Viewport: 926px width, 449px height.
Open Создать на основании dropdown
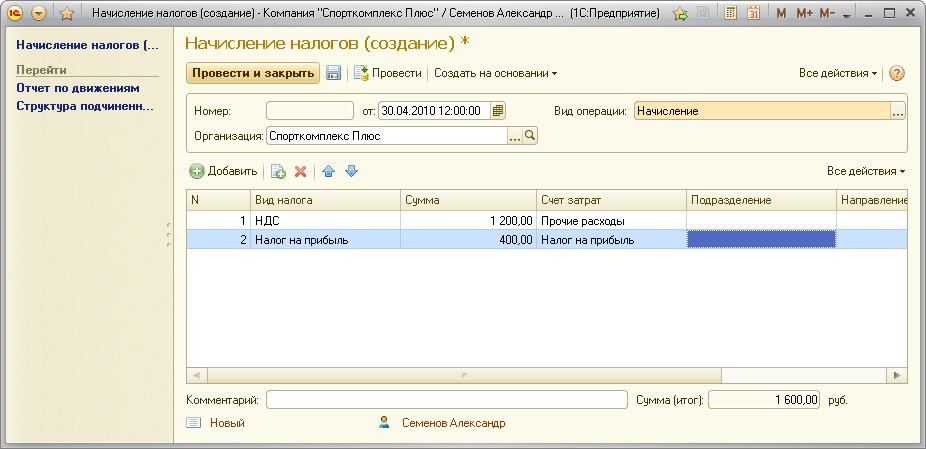(495, 73)
